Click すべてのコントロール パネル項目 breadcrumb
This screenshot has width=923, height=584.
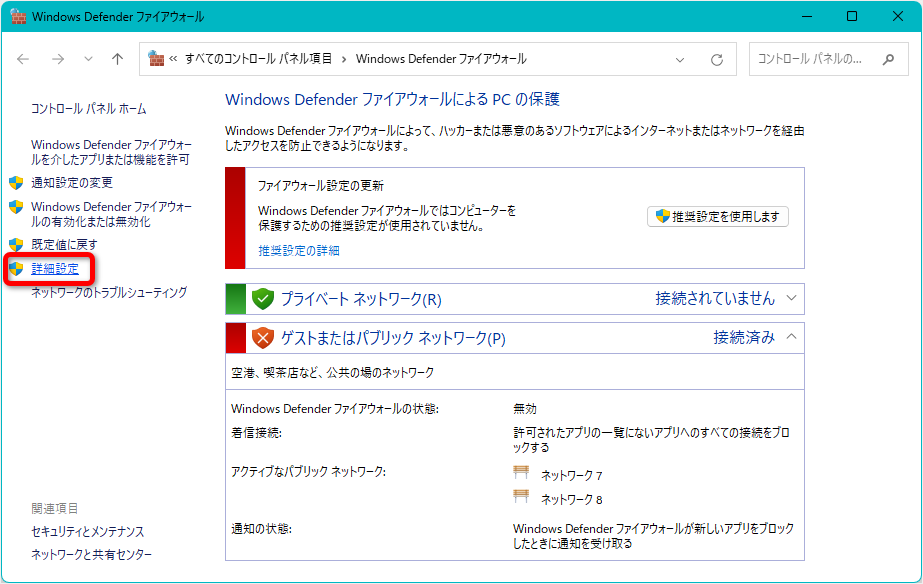tap(258, 59)
